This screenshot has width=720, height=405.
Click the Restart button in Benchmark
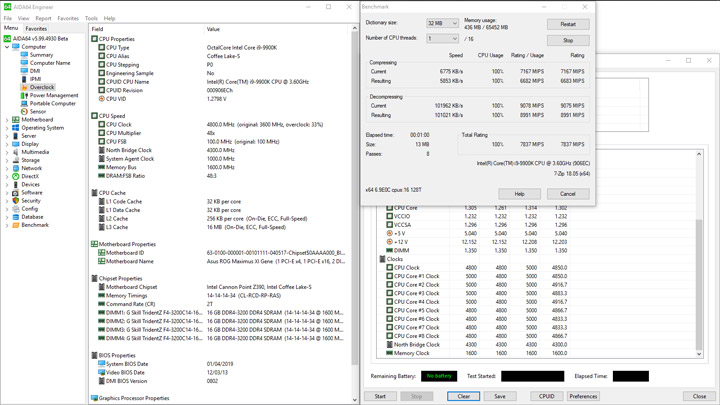pyautogui.click(x=568, y=24)
